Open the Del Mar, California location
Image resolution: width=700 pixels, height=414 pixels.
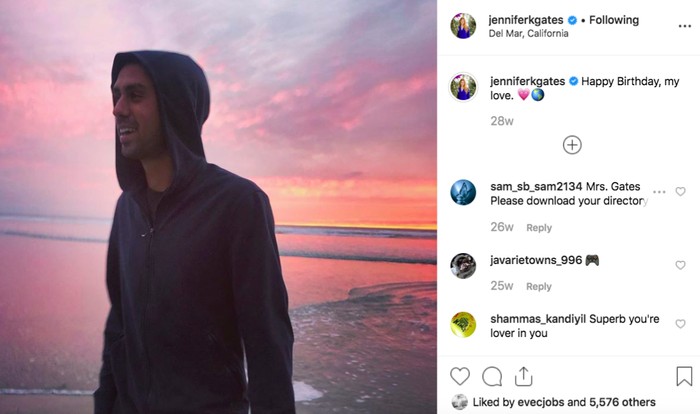pos(528,34)
